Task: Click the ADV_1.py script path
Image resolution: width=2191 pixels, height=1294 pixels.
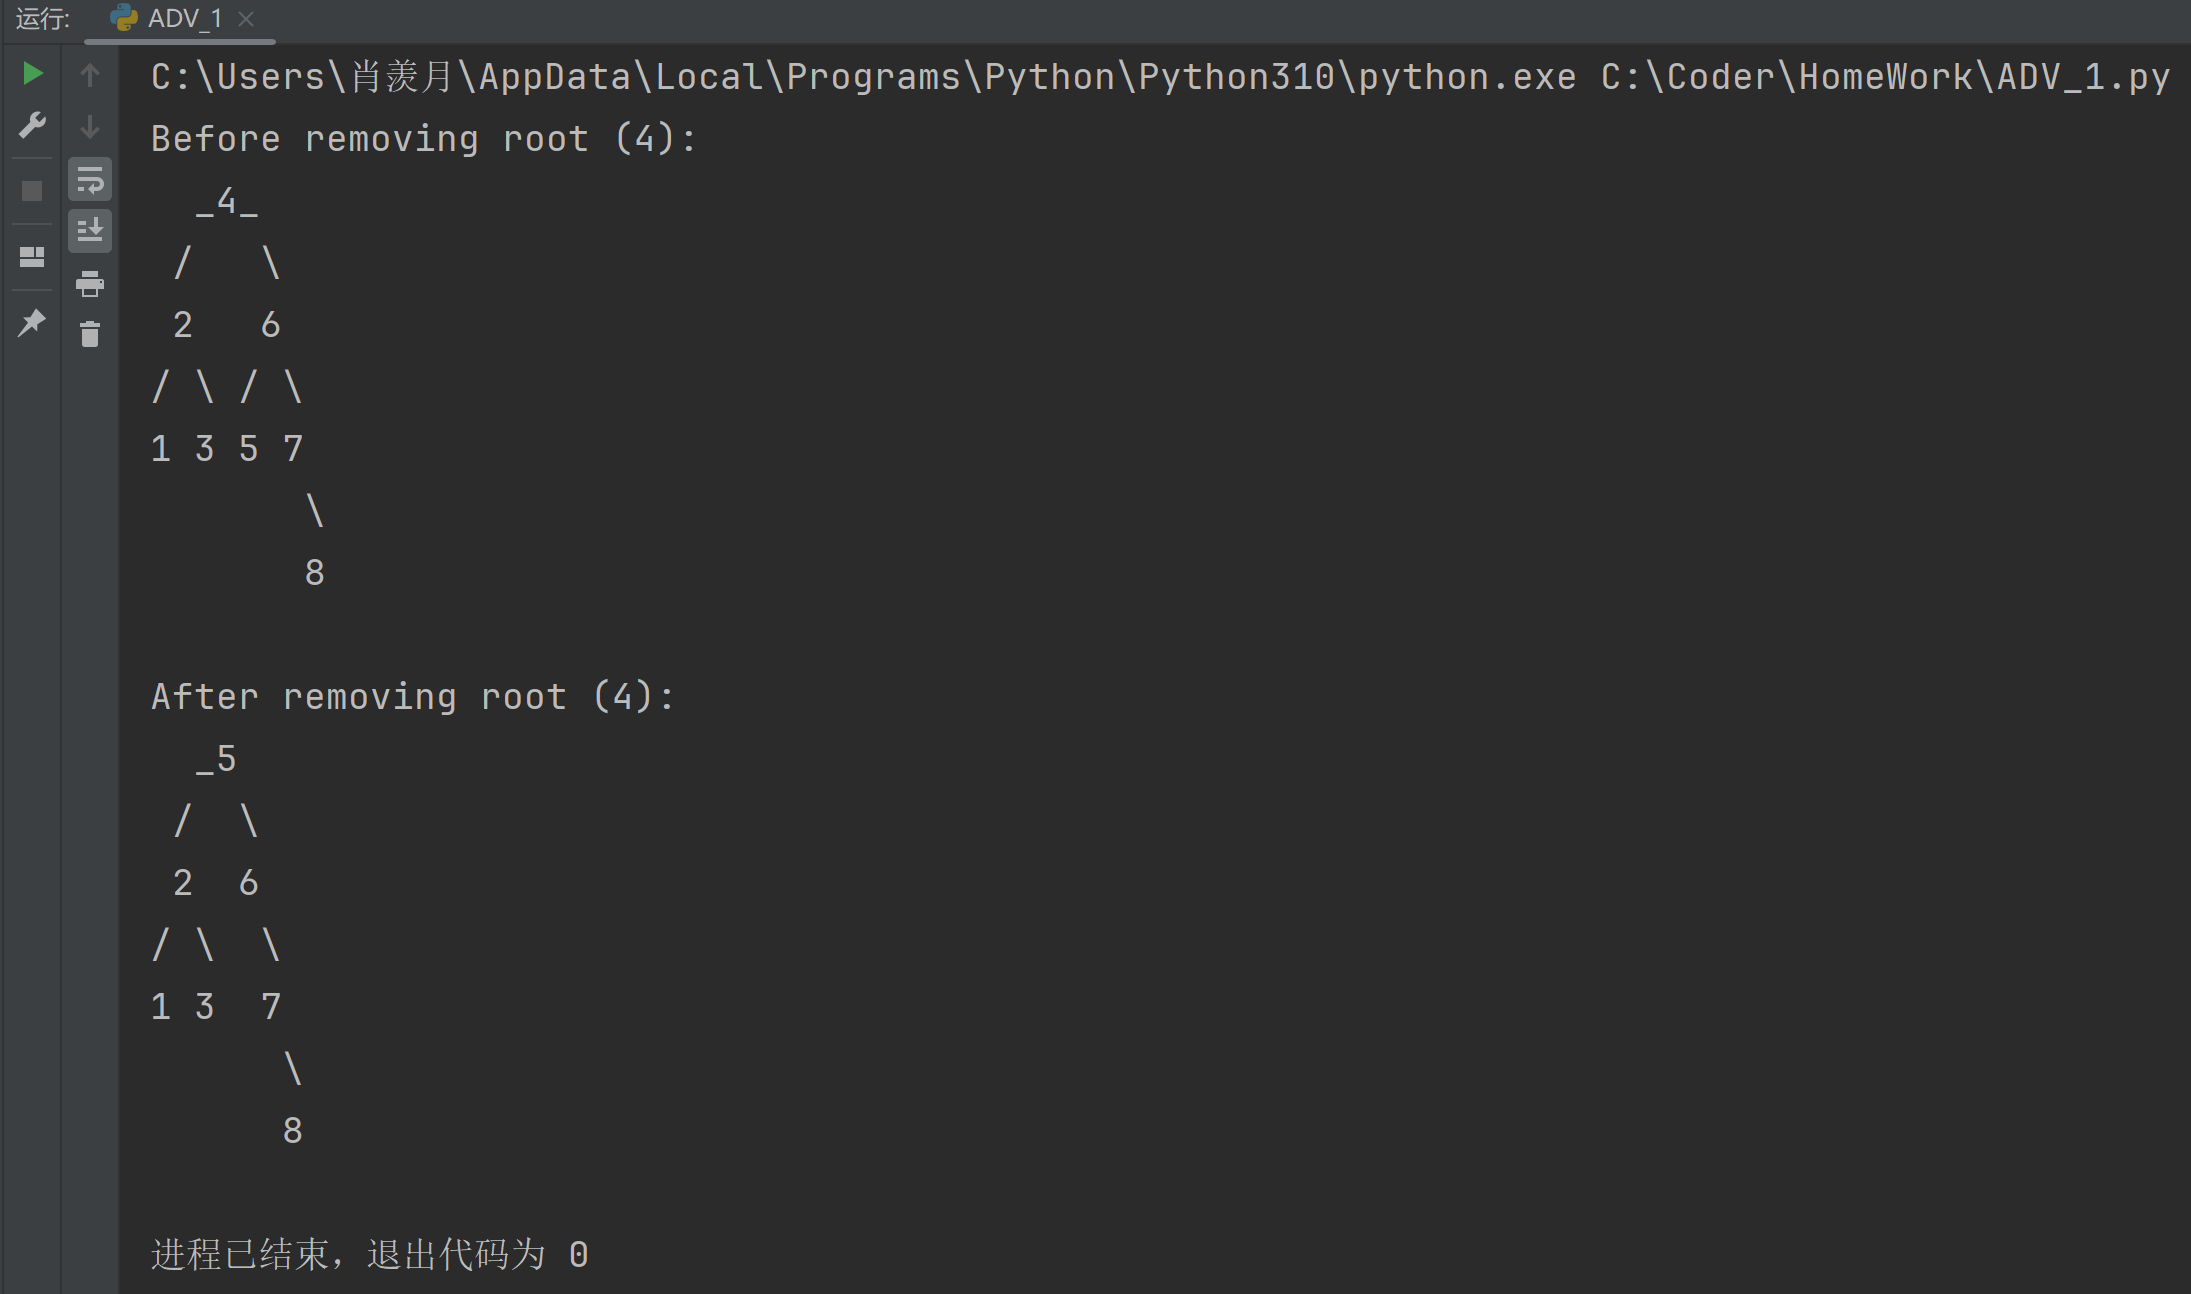Action: [1885, 77]
